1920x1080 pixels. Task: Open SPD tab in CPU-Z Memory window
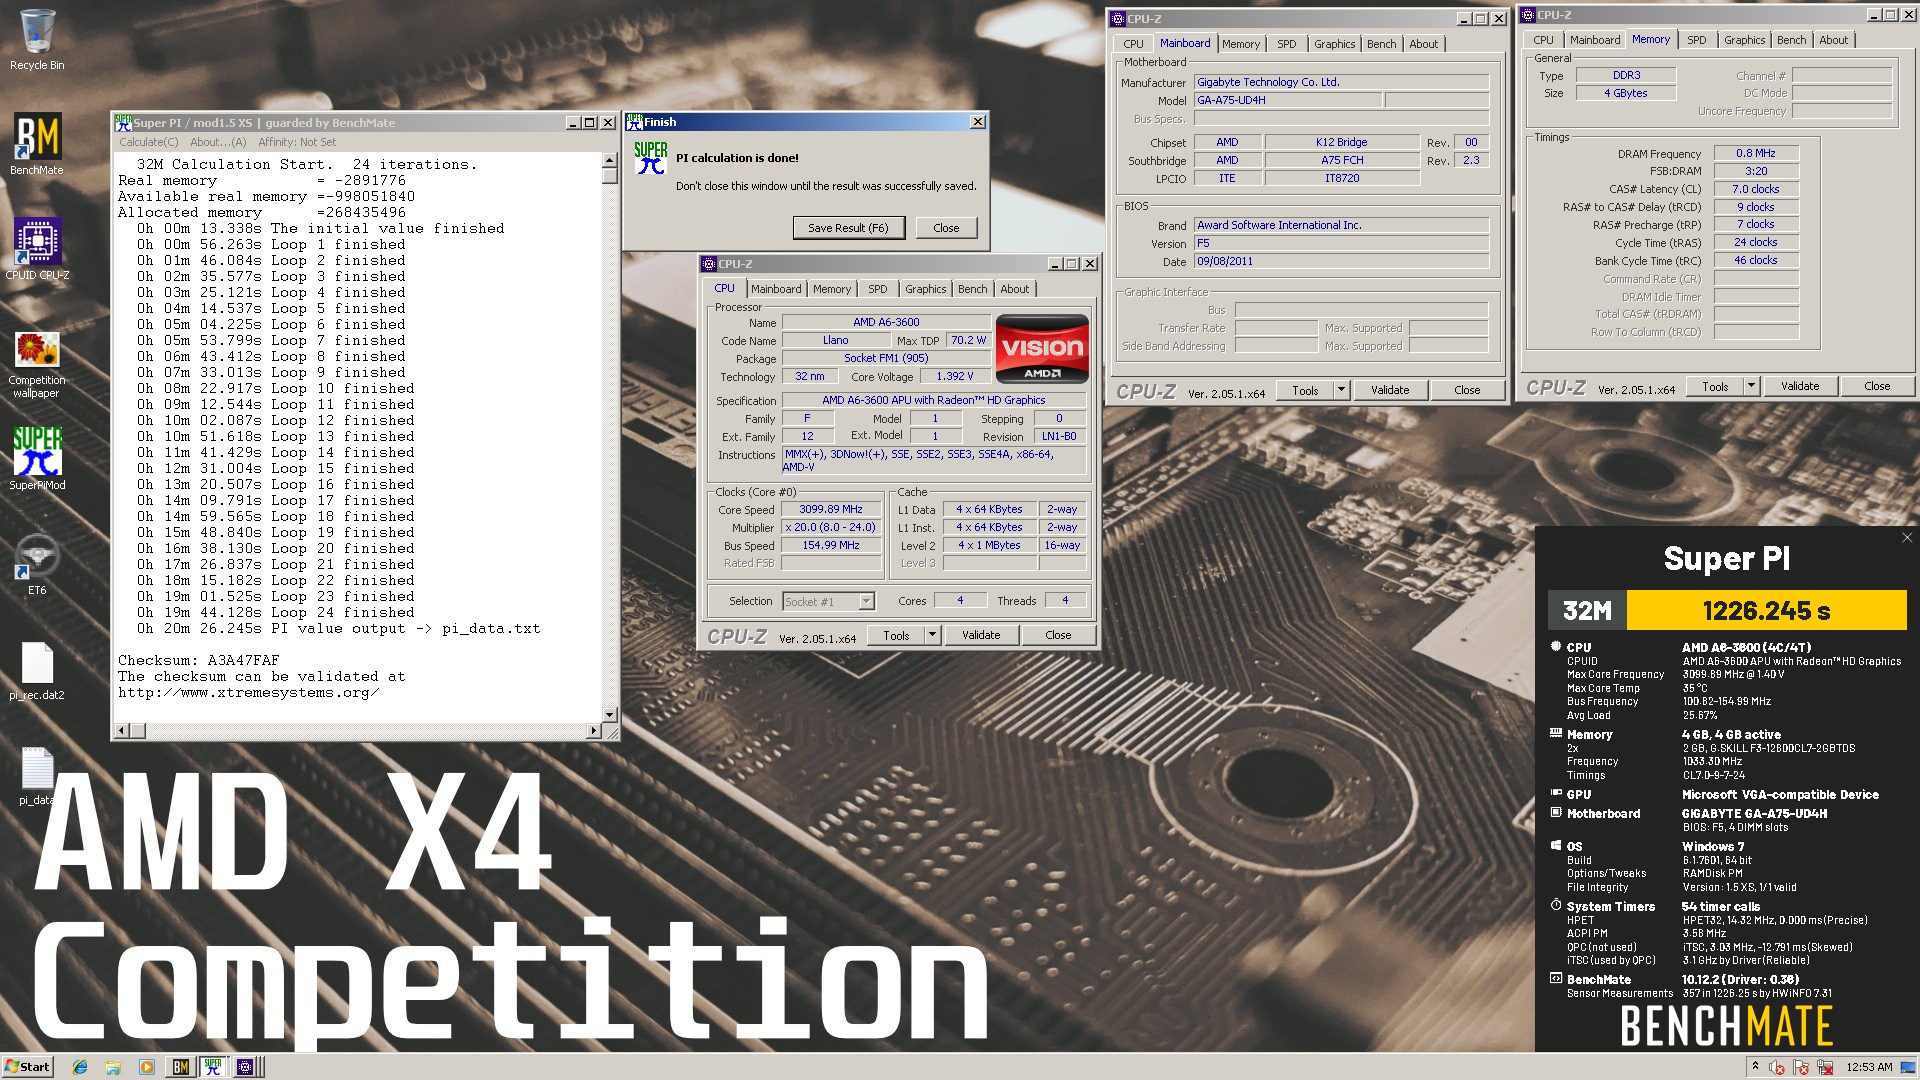coord(1697,40)
